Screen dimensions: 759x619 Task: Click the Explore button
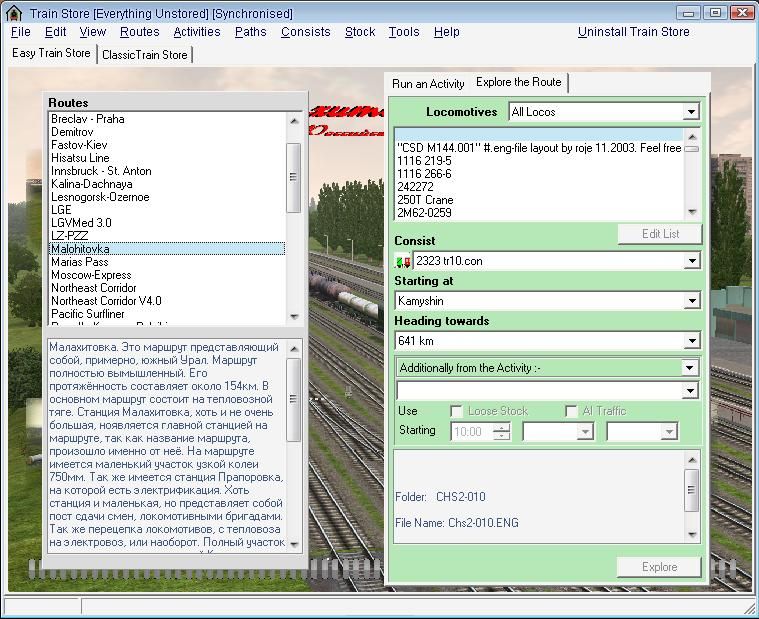pos(659,567)
